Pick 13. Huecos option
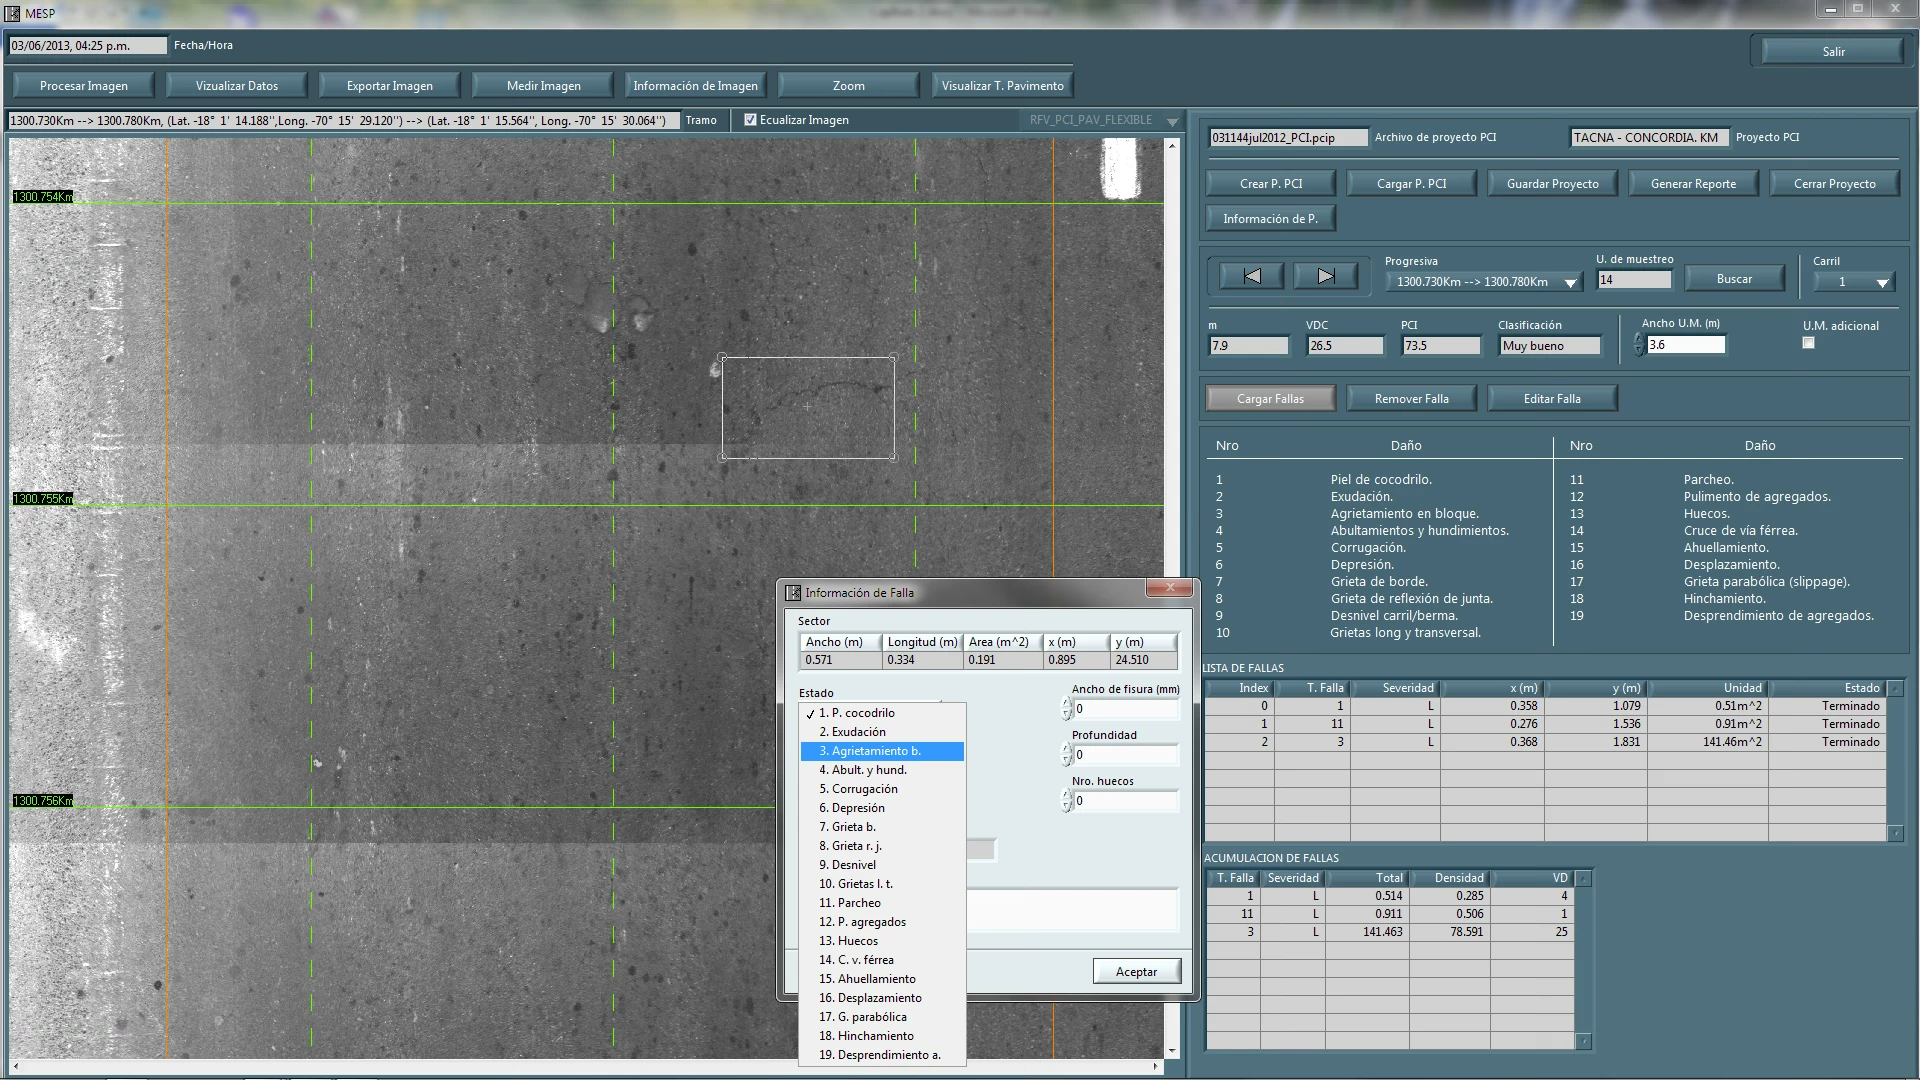This screenshot has width=1920, height=1080. pos(881,941)
